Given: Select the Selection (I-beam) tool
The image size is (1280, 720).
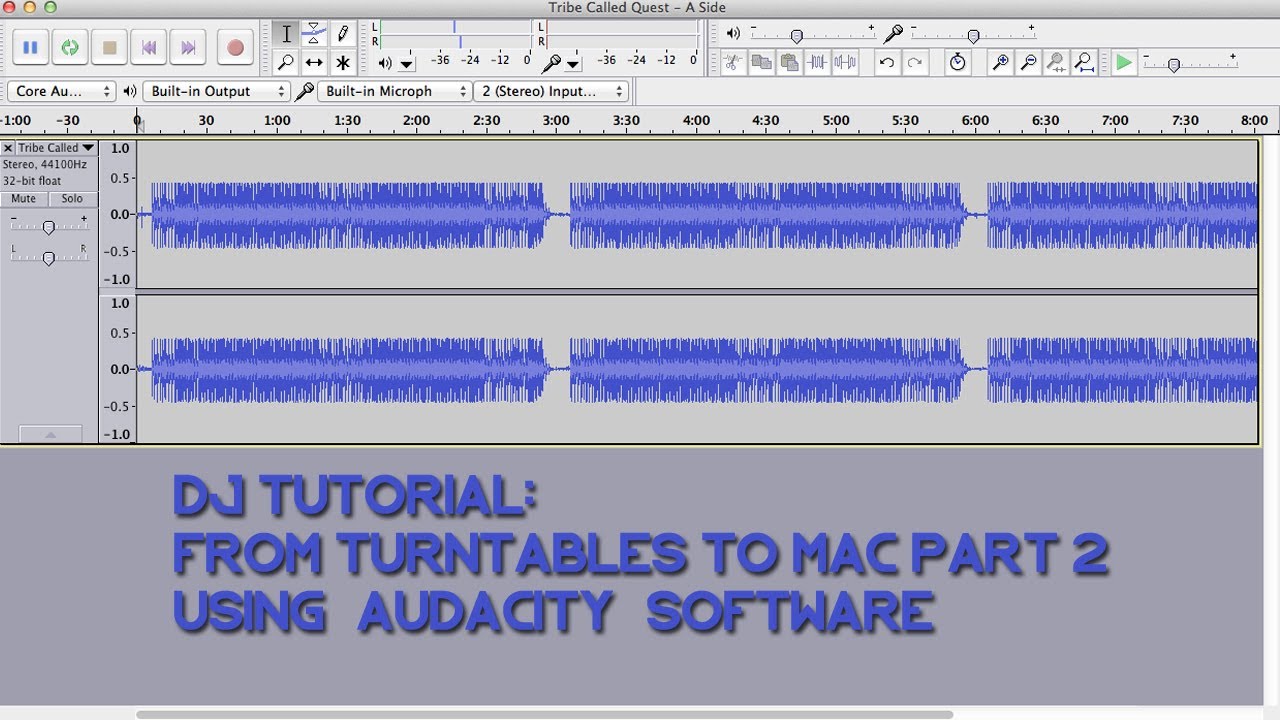Looking at the screenshot, I should coord(286,33).
